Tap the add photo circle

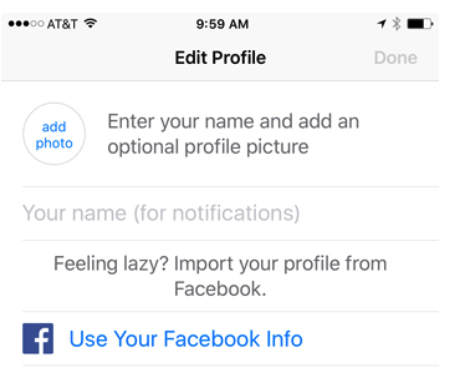coord(54,134)
